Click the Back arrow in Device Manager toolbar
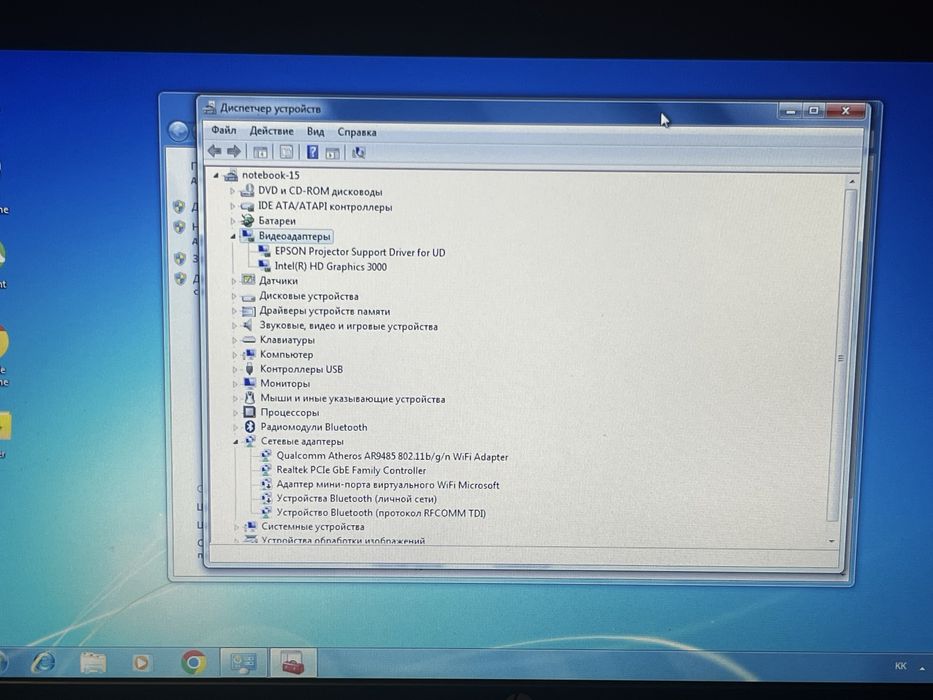This screenshot has height=700, width=933. tap(215, 151)
